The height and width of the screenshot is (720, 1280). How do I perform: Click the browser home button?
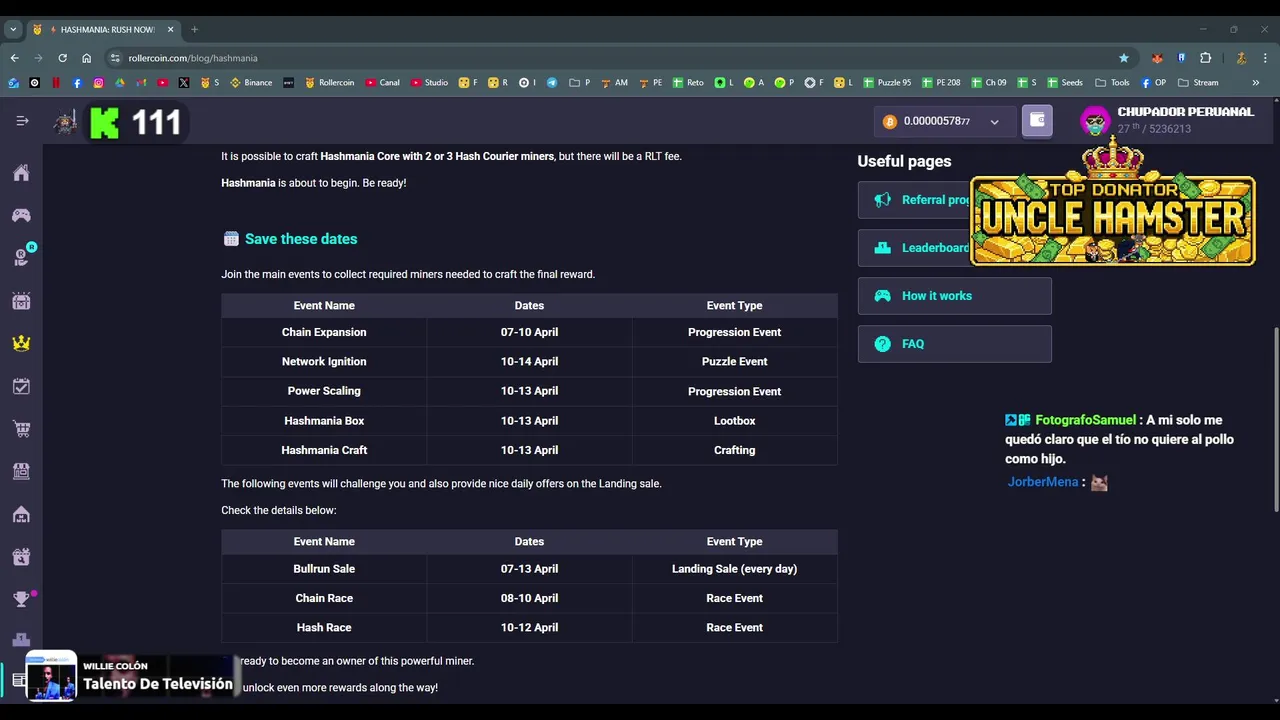pos(86,58)
